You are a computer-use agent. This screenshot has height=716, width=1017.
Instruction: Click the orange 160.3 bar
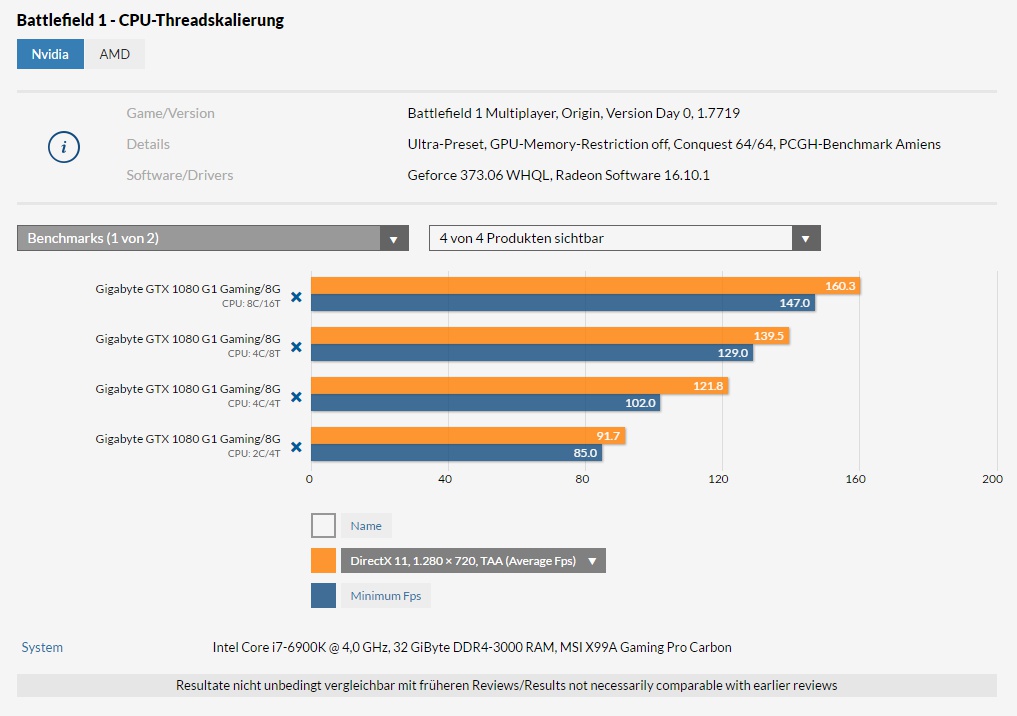point(586,286)
